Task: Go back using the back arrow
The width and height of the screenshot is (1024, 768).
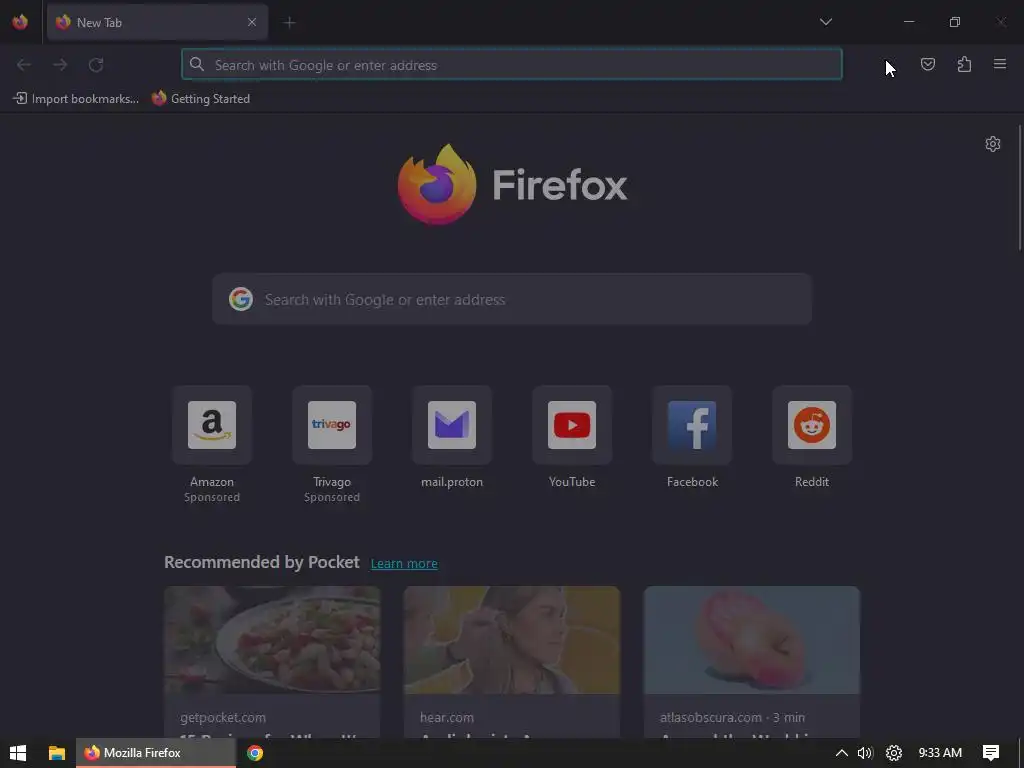Action: [x=24, y=65]
